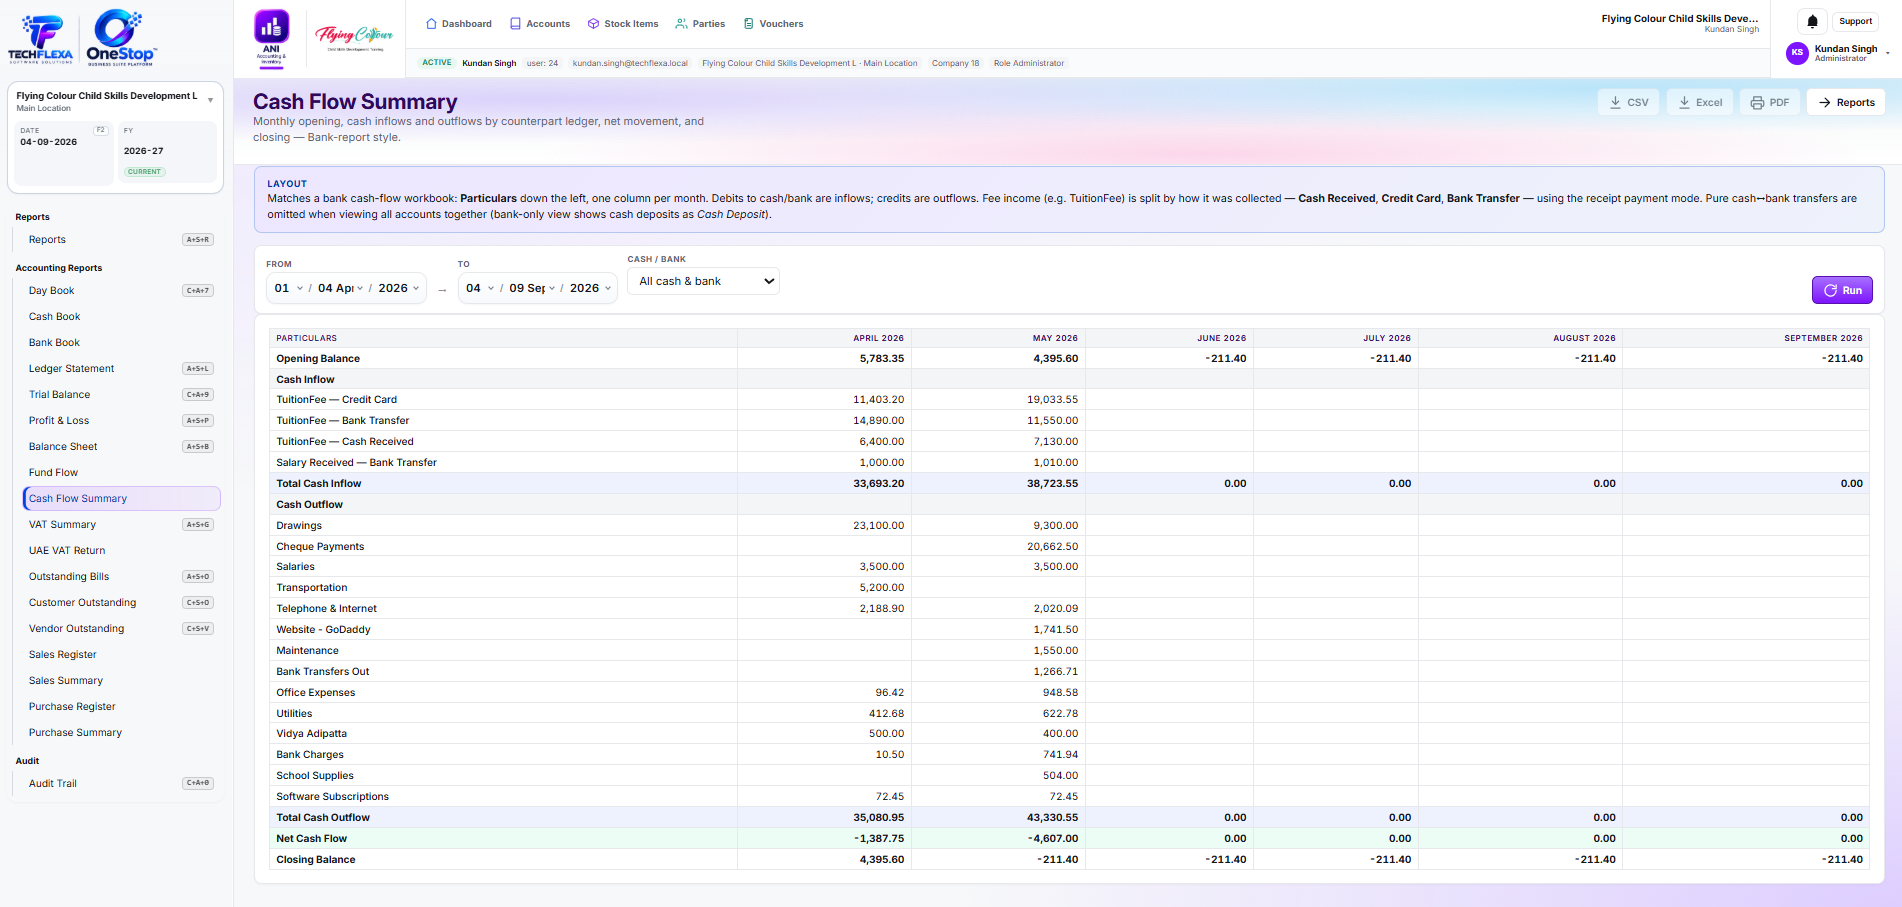Open Cash Book in sidebar
Viewport: 1902px width, 907px height.
click(120, 317)
